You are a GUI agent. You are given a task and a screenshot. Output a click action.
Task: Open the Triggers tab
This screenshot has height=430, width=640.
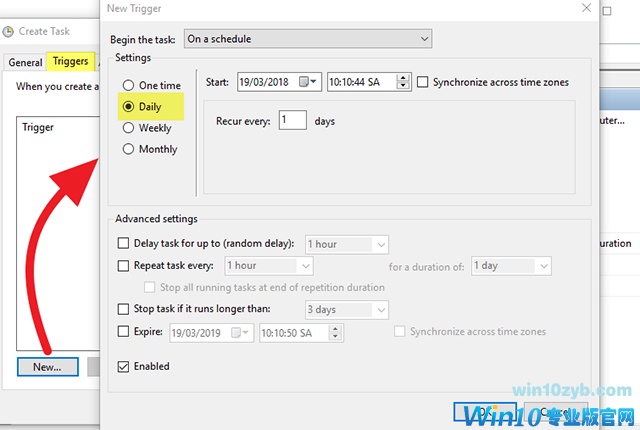pos(70,61)
